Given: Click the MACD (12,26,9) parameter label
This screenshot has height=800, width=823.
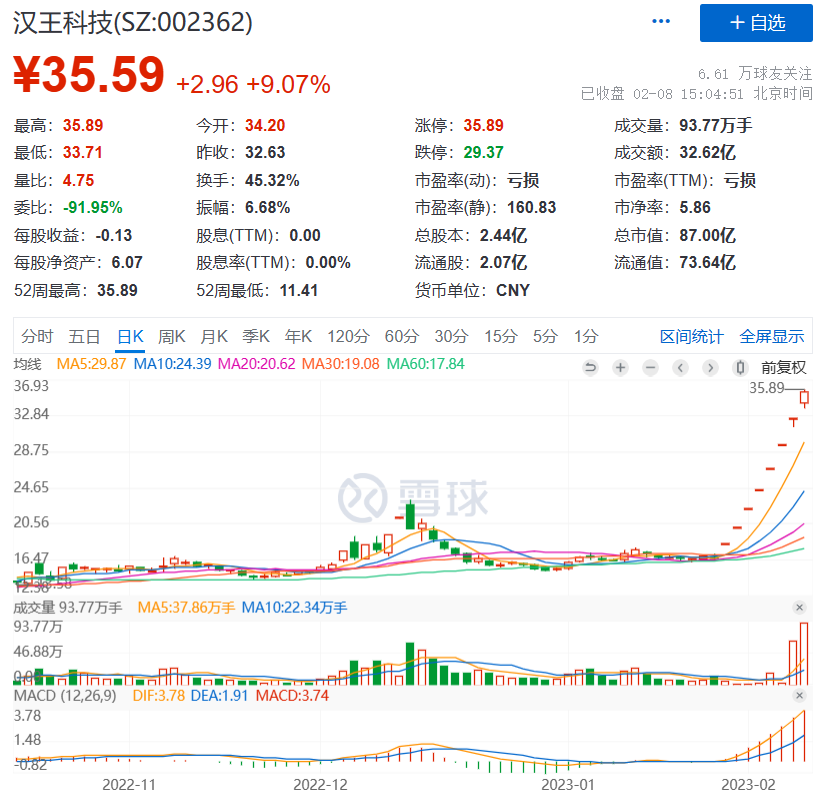Looking at the screenshot, I should coord(65,696).
